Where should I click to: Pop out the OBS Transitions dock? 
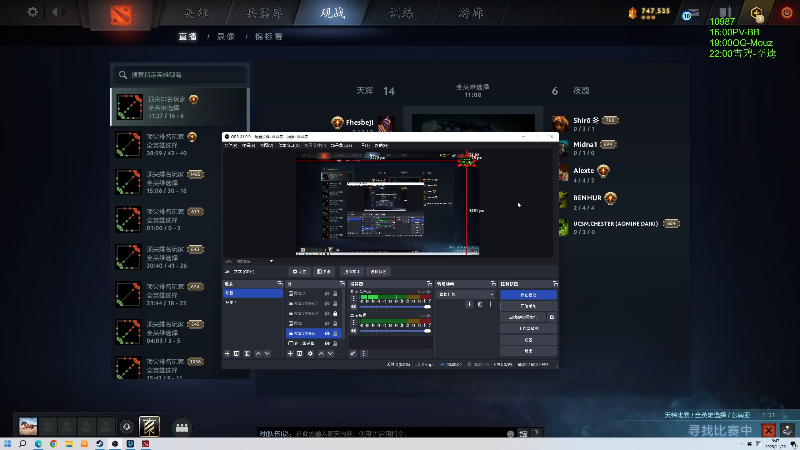click(x=493, y=284)
